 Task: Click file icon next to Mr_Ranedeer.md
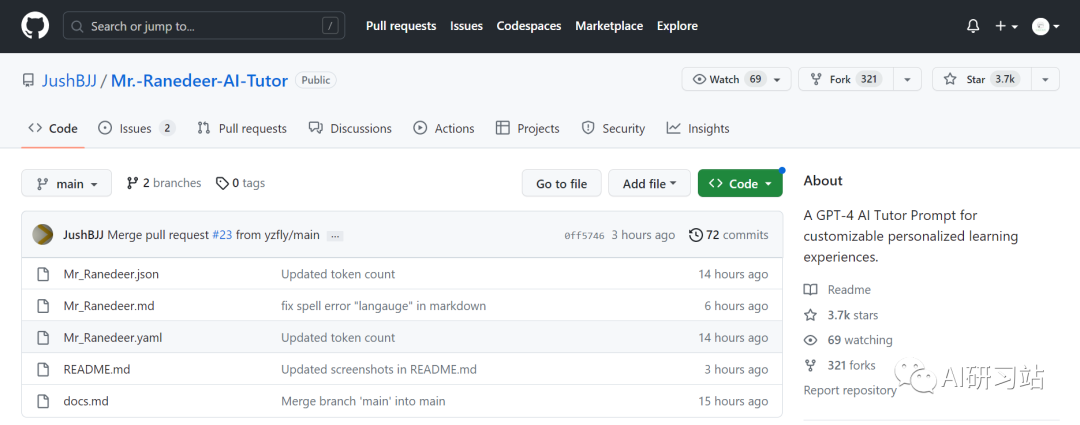click(43, 306)
